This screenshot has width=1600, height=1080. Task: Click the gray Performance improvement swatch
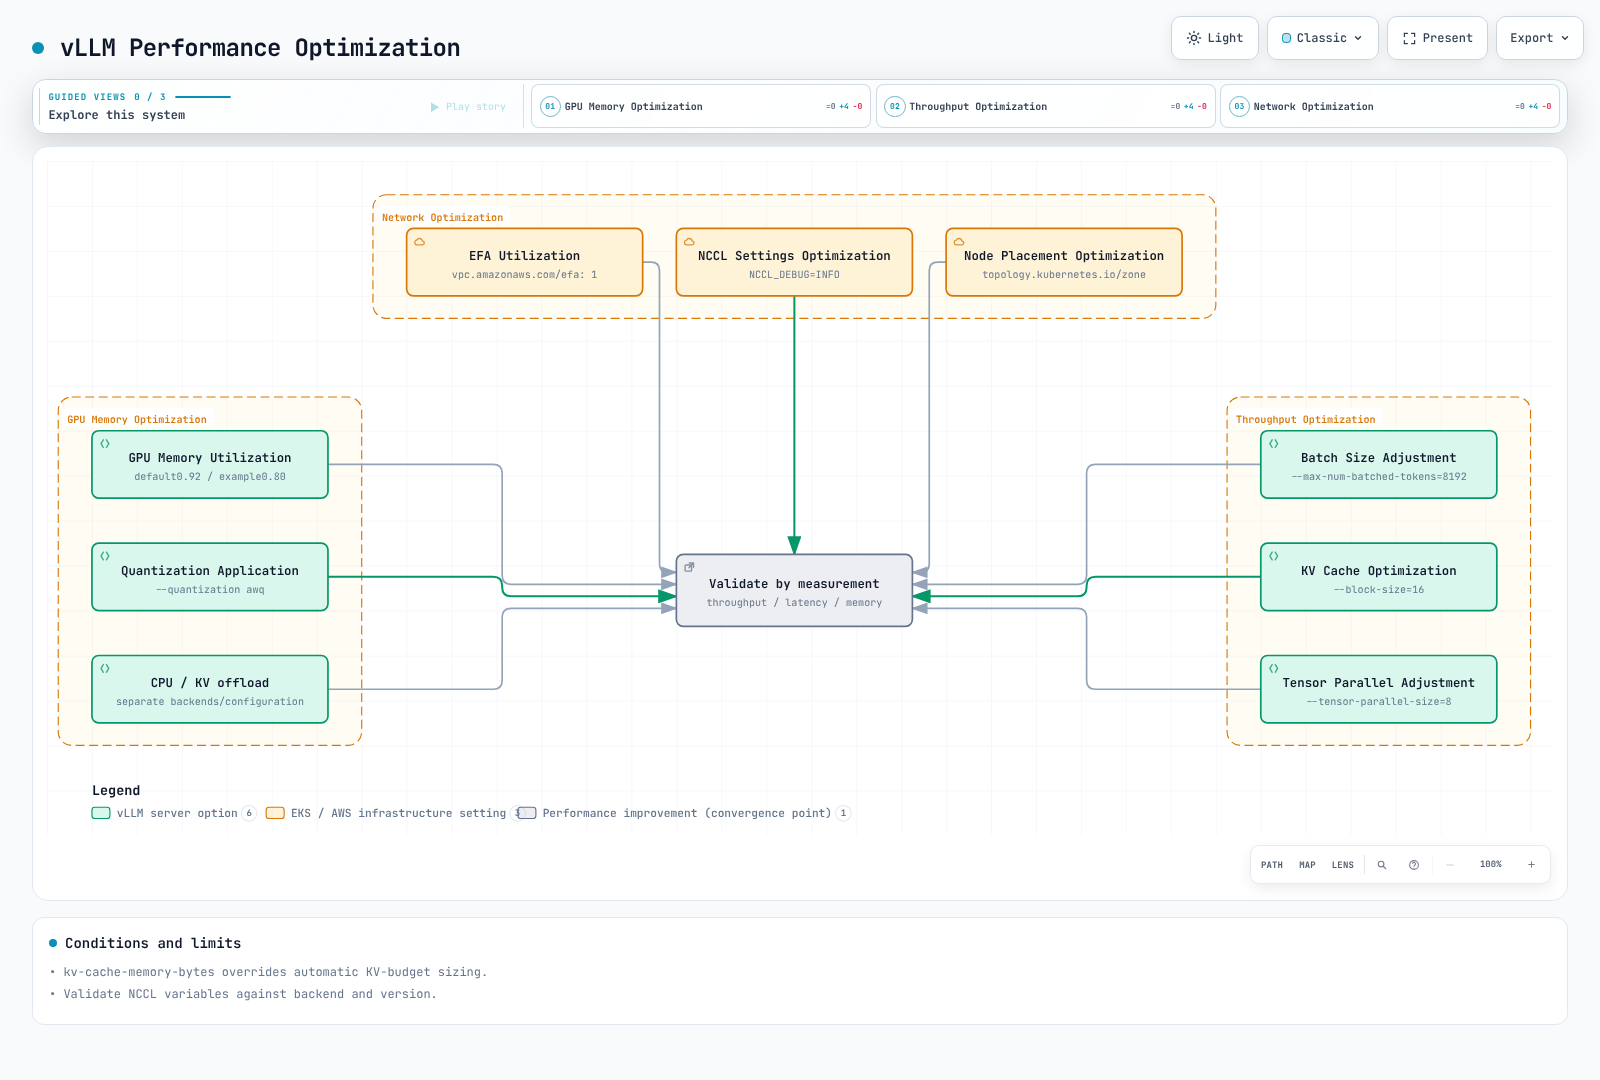point(527,813)
